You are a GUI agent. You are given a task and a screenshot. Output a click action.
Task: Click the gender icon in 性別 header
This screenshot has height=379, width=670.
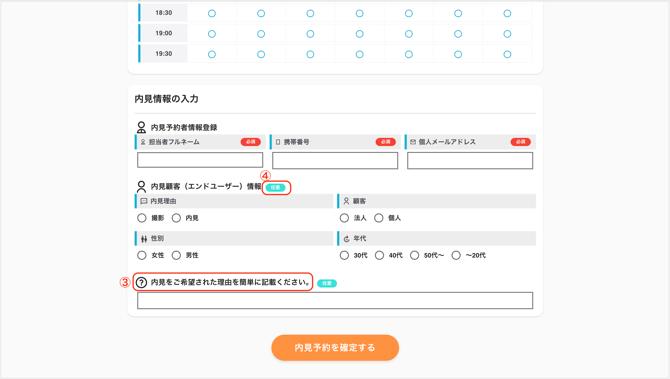(x=144, y=238)
